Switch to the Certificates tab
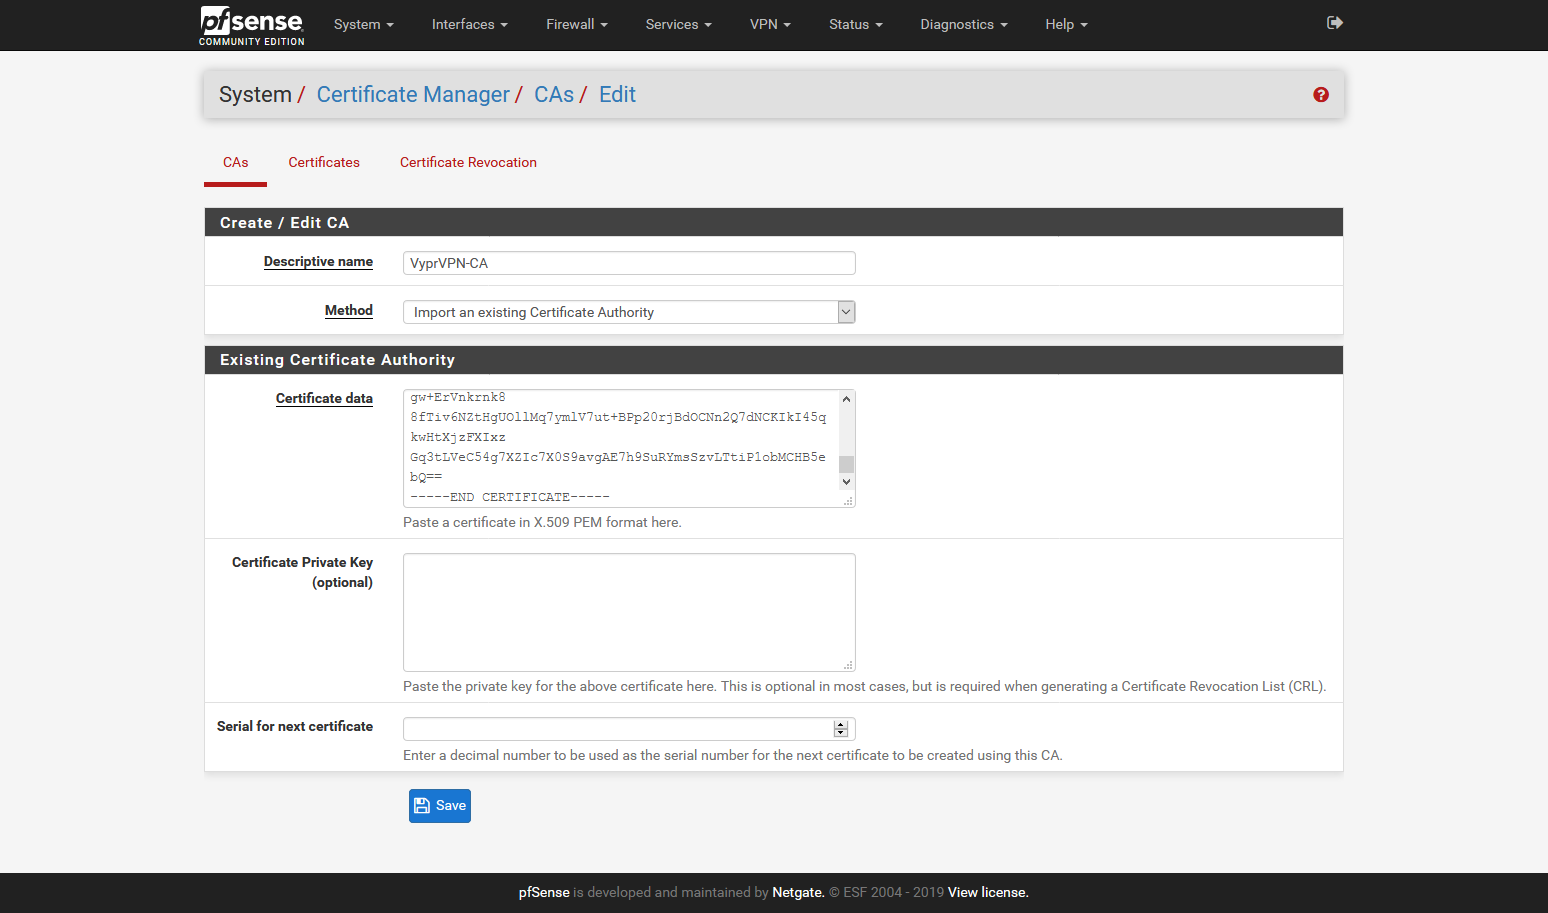 click(324, 162)
